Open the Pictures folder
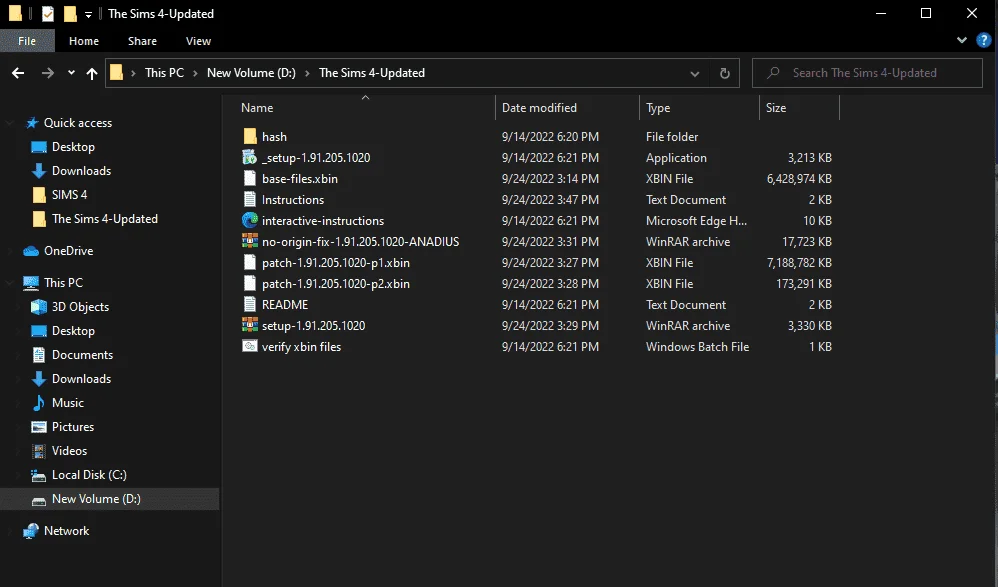 point(73,427)
